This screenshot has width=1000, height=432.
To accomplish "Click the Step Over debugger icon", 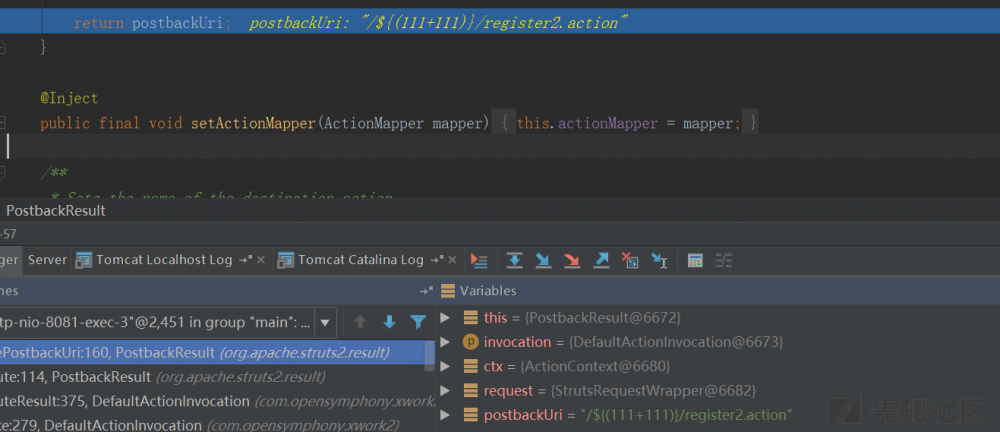I will tap(514, 260).
